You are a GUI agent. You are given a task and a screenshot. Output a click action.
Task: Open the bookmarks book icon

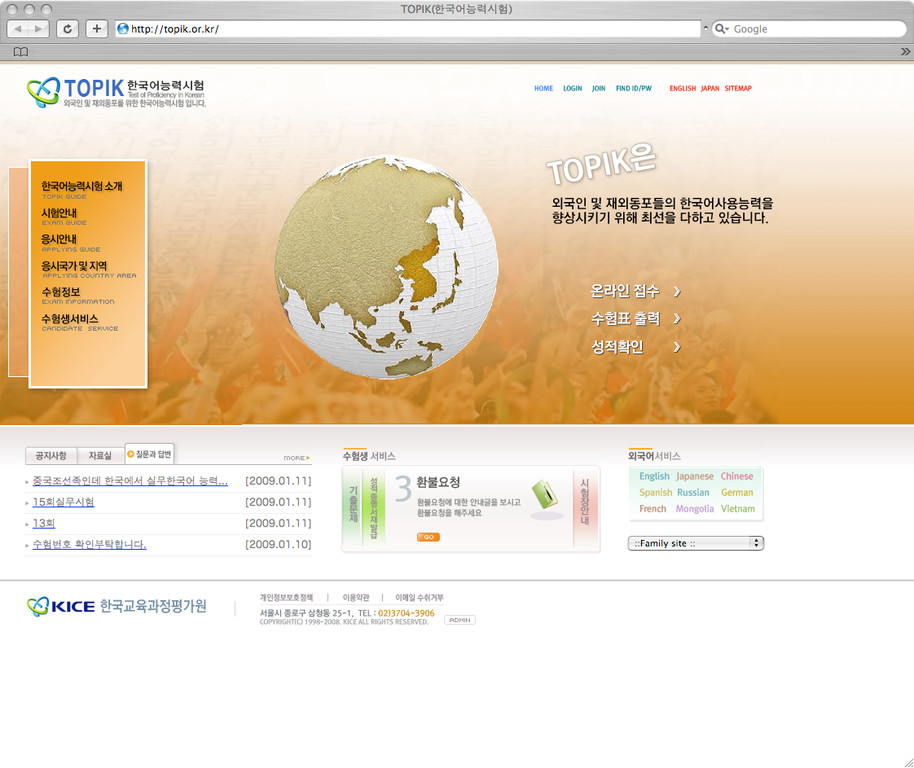pos(21,52)
